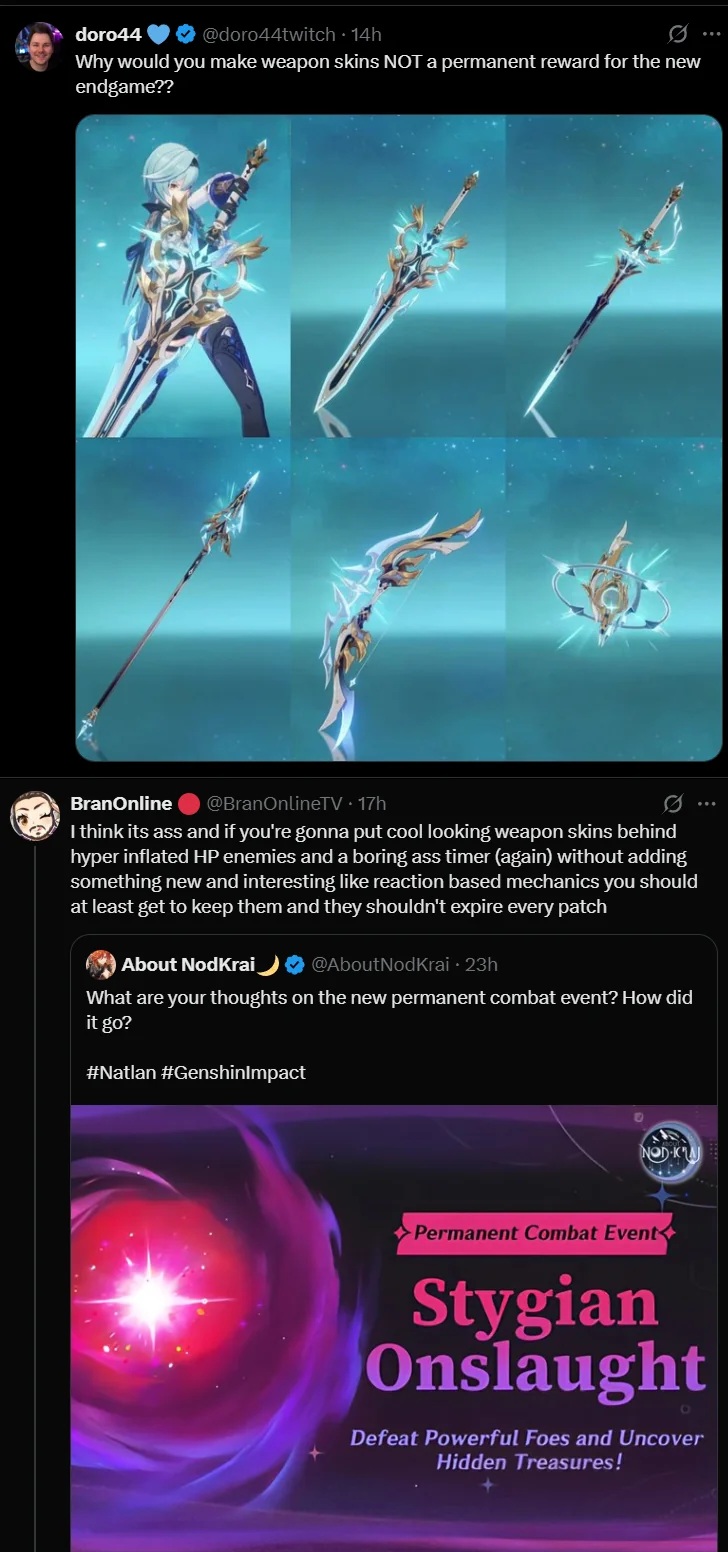This screenshot has height=1552, width=728.
Task: Click About NodKrai's verified badge
Action: click(x=295, y=965)
